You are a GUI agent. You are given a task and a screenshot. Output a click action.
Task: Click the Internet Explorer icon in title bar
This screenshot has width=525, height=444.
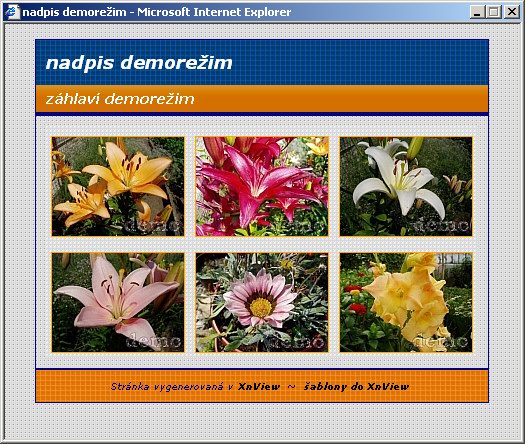coord(13,12)
